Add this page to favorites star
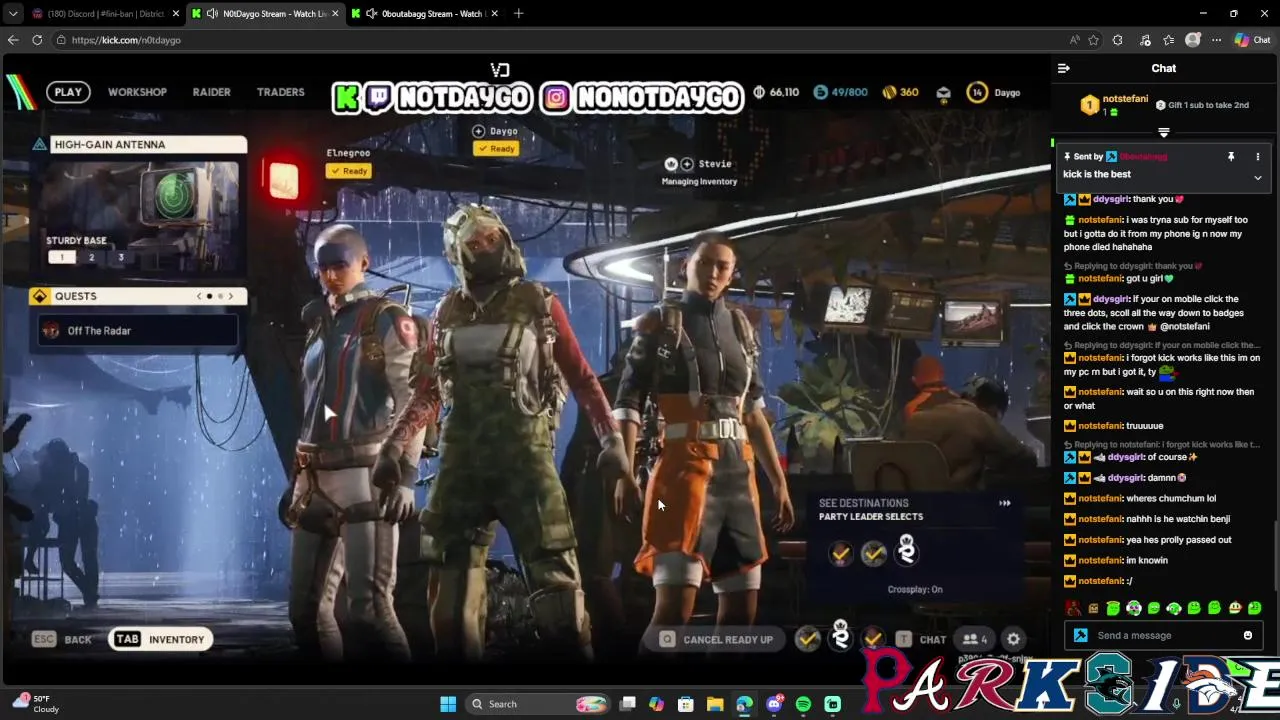 point(1093,40)
